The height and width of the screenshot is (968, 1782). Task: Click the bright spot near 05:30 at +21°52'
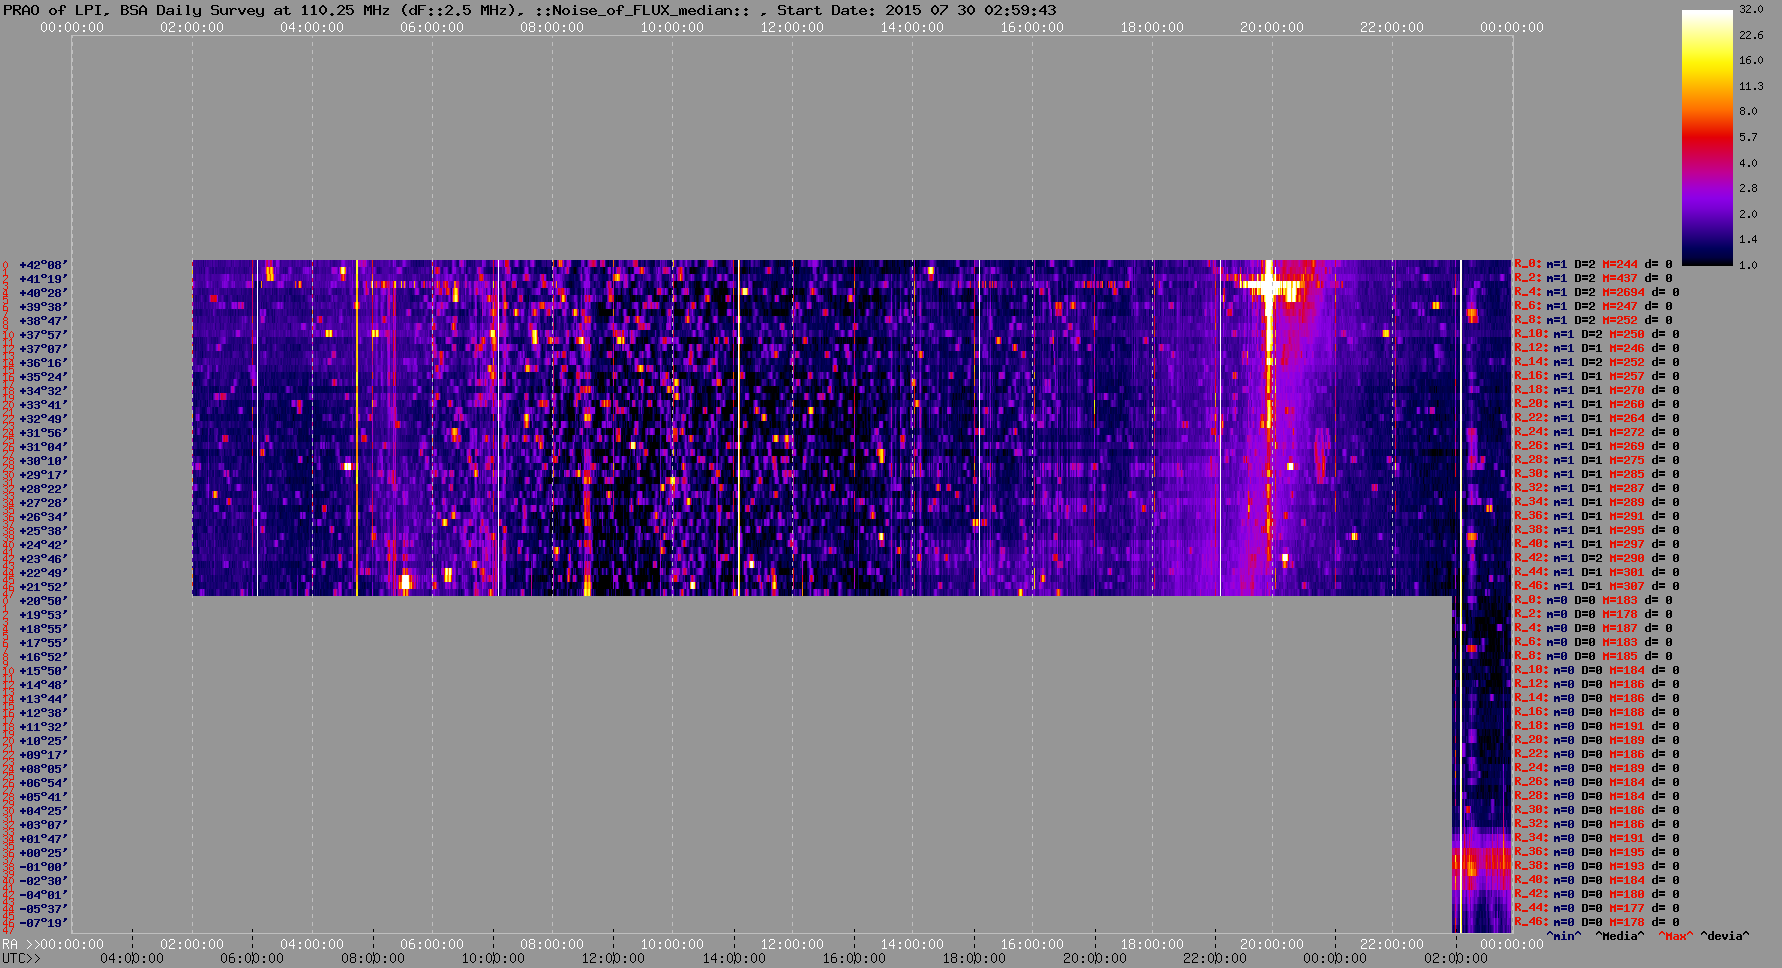pos(405,582)
